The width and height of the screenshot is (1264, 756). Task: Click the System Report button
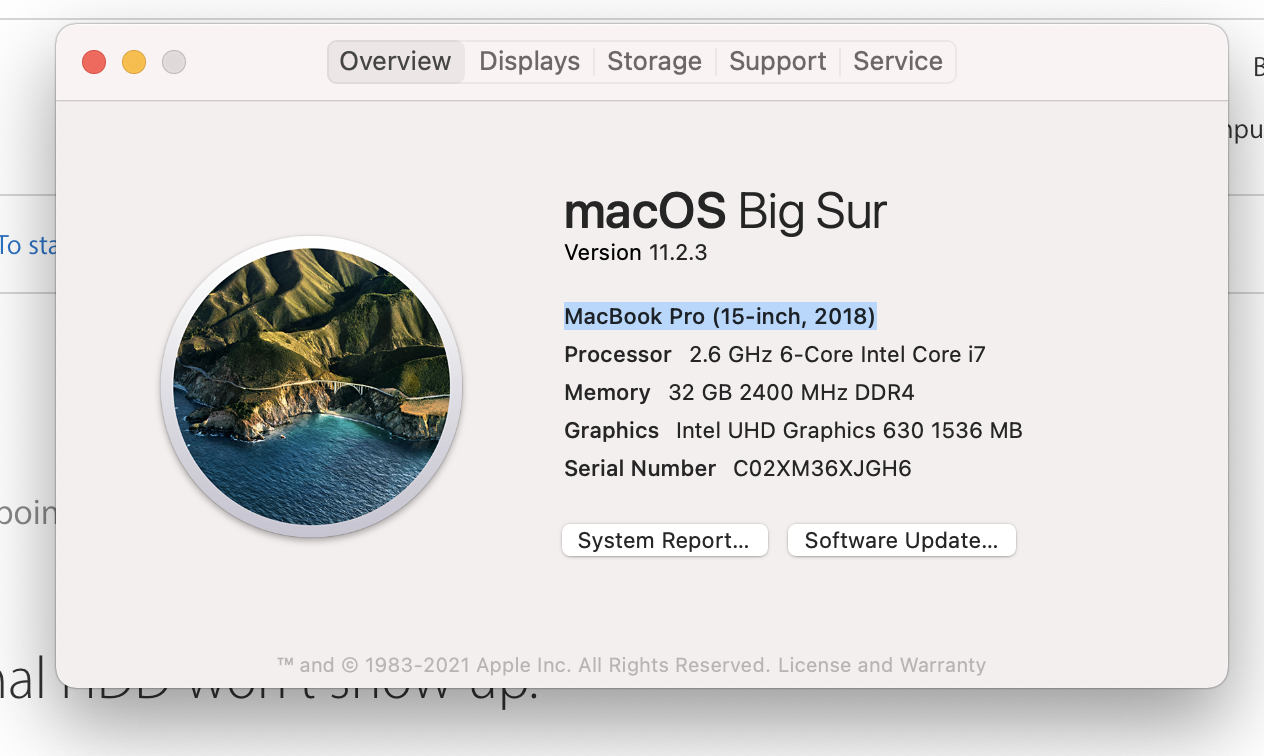click(x=664, y=541)
